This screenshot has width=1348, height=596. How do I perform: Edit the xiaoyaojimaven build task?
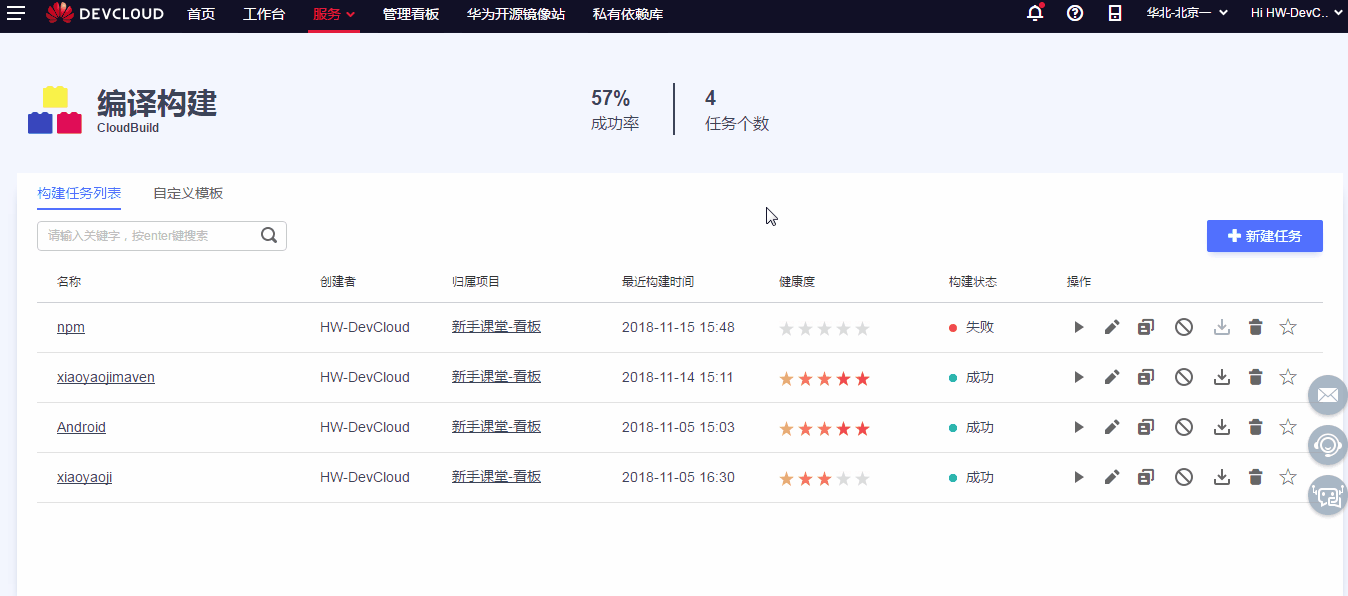pyautogui.click(x=1112, y=377)
